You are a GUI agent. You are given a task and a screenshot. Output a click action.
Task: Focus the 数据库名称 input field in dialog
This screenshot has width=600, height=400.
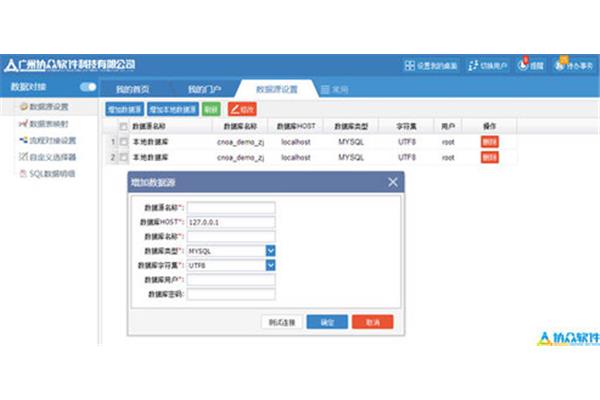pos(231,237)
